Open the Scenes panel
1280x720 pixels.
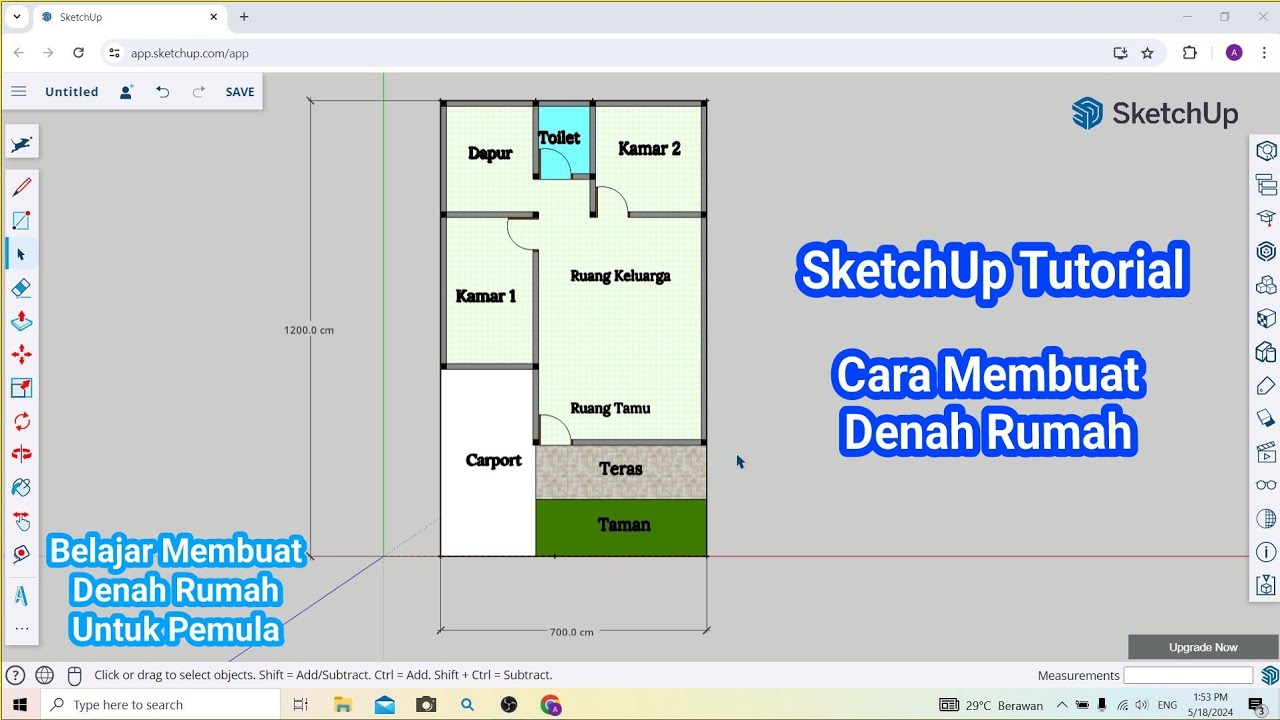pyautogui.click(x=1266, y=451)
